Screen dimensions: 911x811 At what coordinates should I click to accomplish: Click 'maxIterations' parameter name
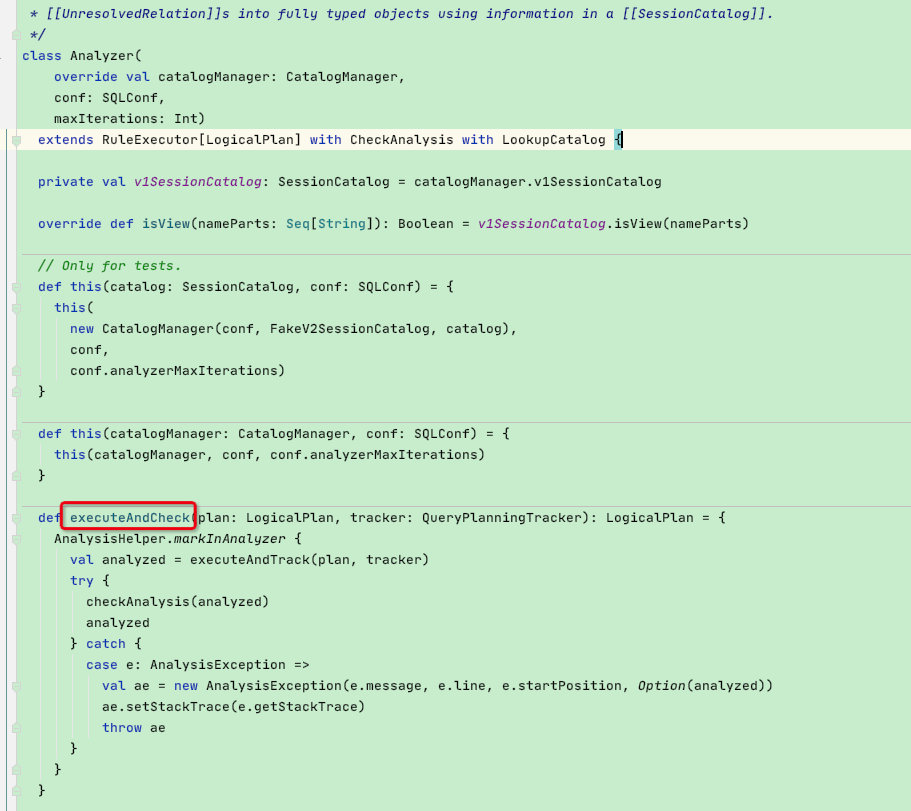(x=105, y=119)
